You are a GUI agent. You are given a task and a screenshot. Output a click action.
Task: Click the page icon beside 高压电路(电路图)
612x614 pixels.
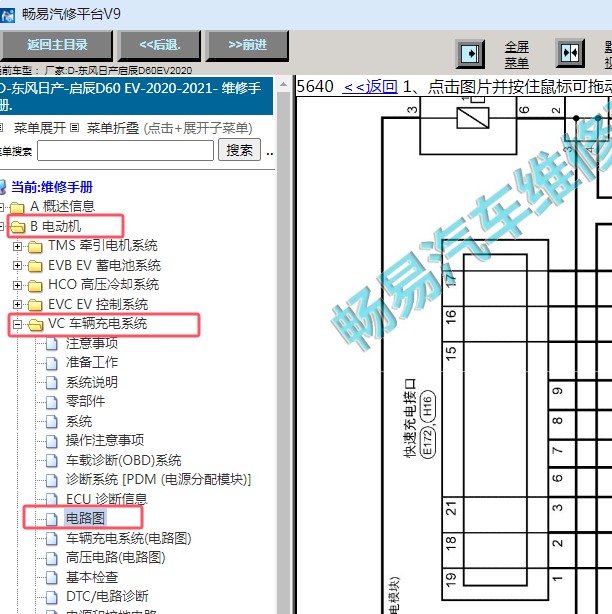[x=52, y=558]
